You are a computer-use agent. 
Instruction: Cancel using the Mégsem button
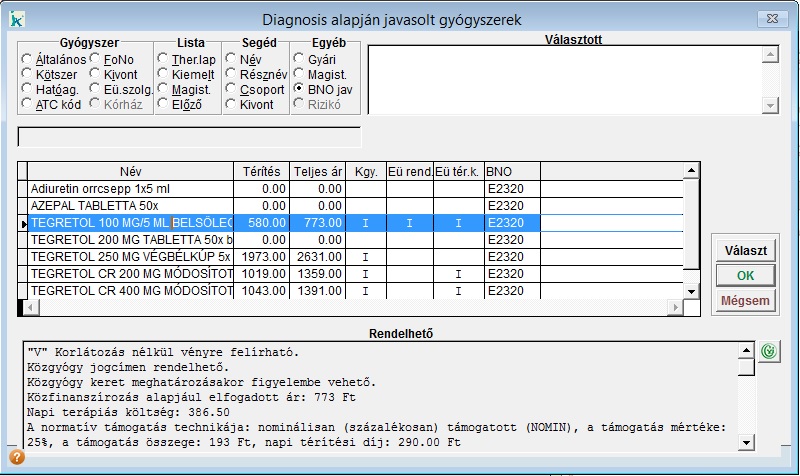745,300
